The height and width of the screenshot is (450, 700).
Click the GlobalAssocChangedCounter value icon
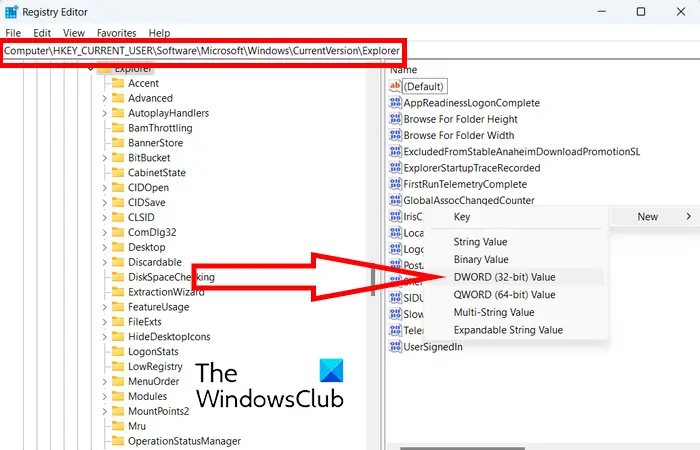(395, 200)
